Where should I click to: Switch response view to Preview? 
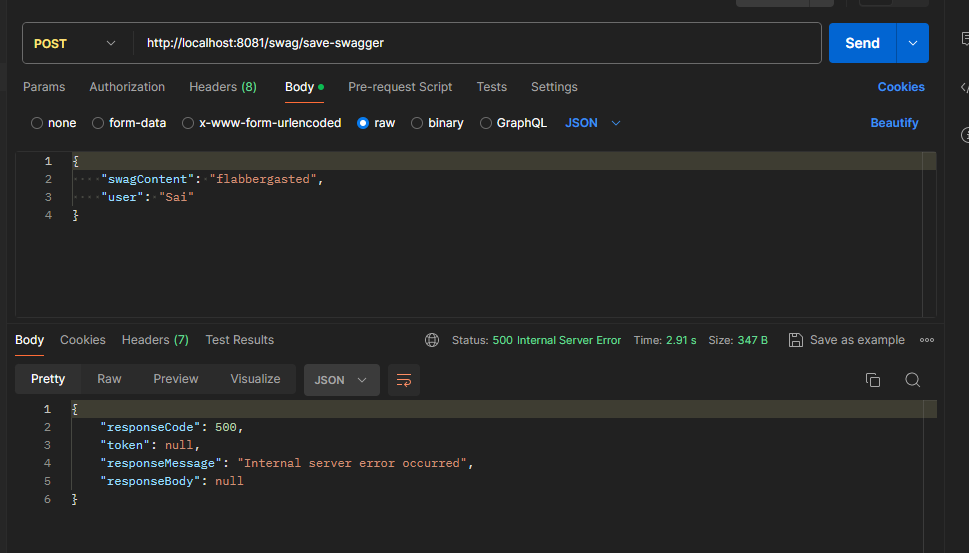(176, 379)
